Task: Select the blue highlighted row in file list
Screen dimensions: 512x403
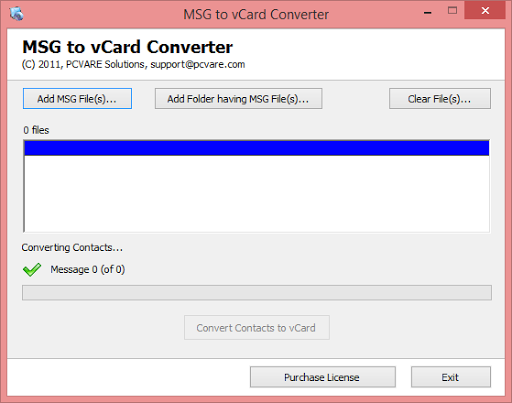Action: (257, 148)
